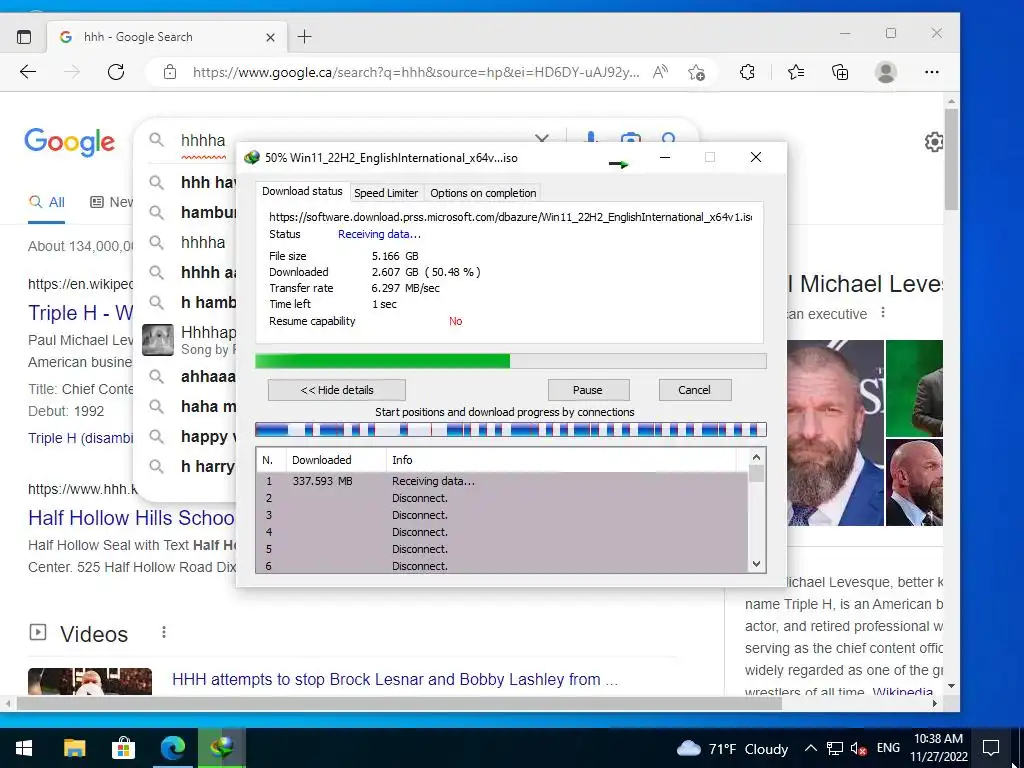Image resolution: width=1024 pixels, height=768 pixels.
Task: Click the green download progress bar
Action: click(511, 361)
